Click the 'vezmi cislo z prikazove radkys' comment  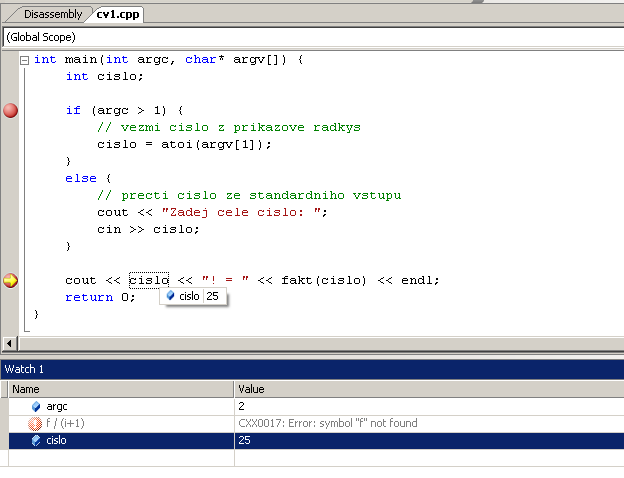(x=229, y=127)
